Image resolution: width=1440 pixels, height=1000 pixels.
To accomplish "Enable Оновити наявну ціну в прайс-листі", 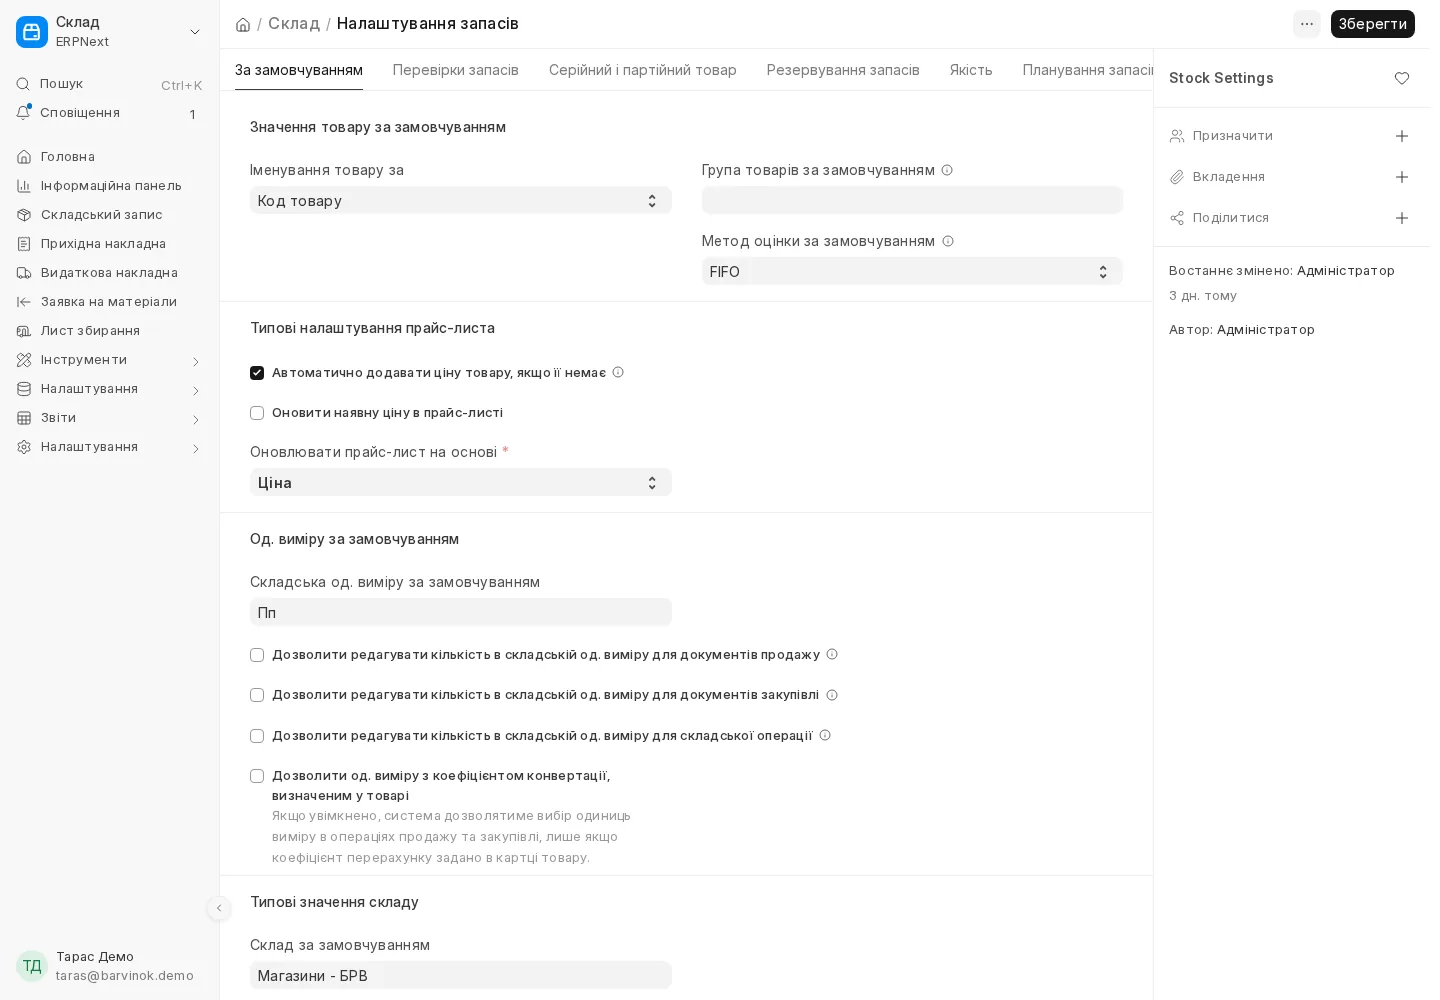I will click(257, 413).
